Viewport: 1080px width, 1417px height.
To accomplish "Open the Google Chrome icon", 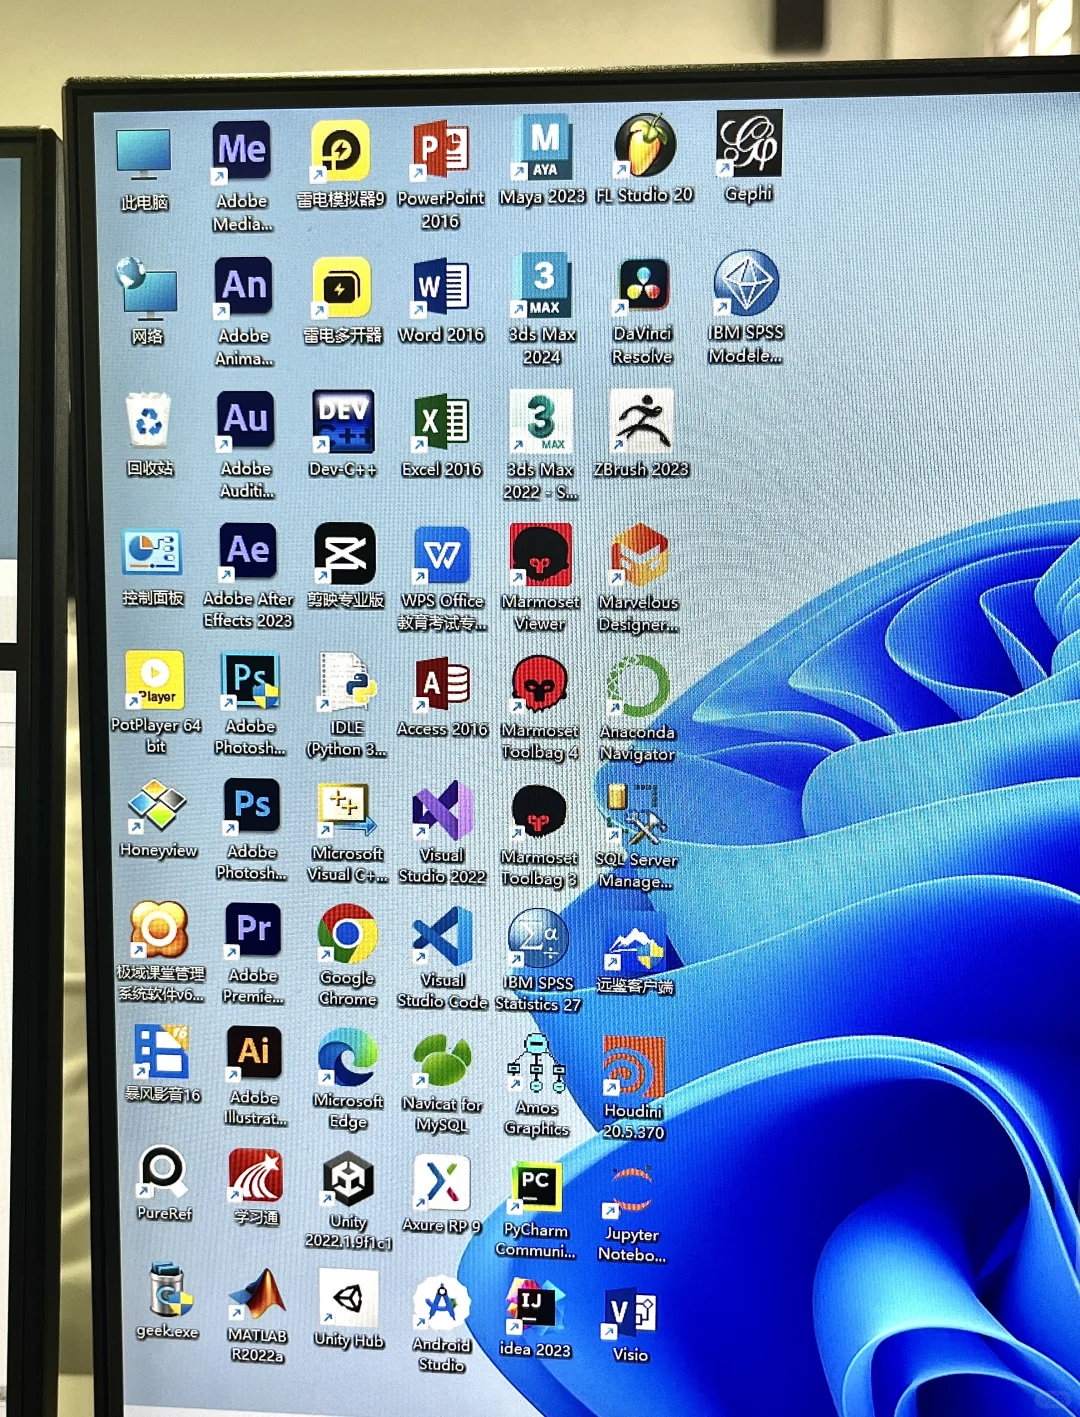I will coord(347,934).
